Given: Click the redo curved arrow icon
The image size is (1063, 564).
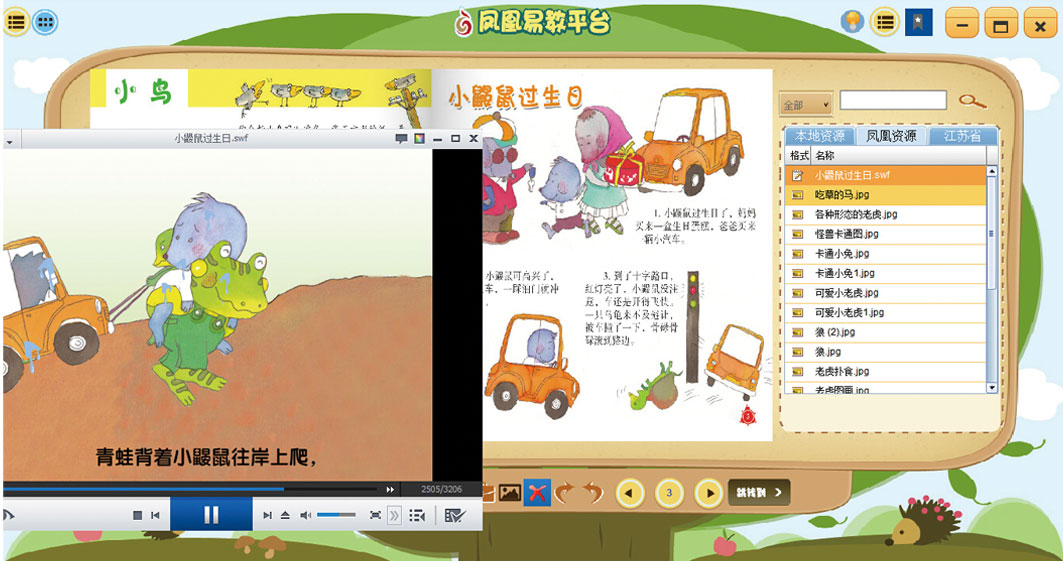Looking at the screenshot, I should [564, 493].
